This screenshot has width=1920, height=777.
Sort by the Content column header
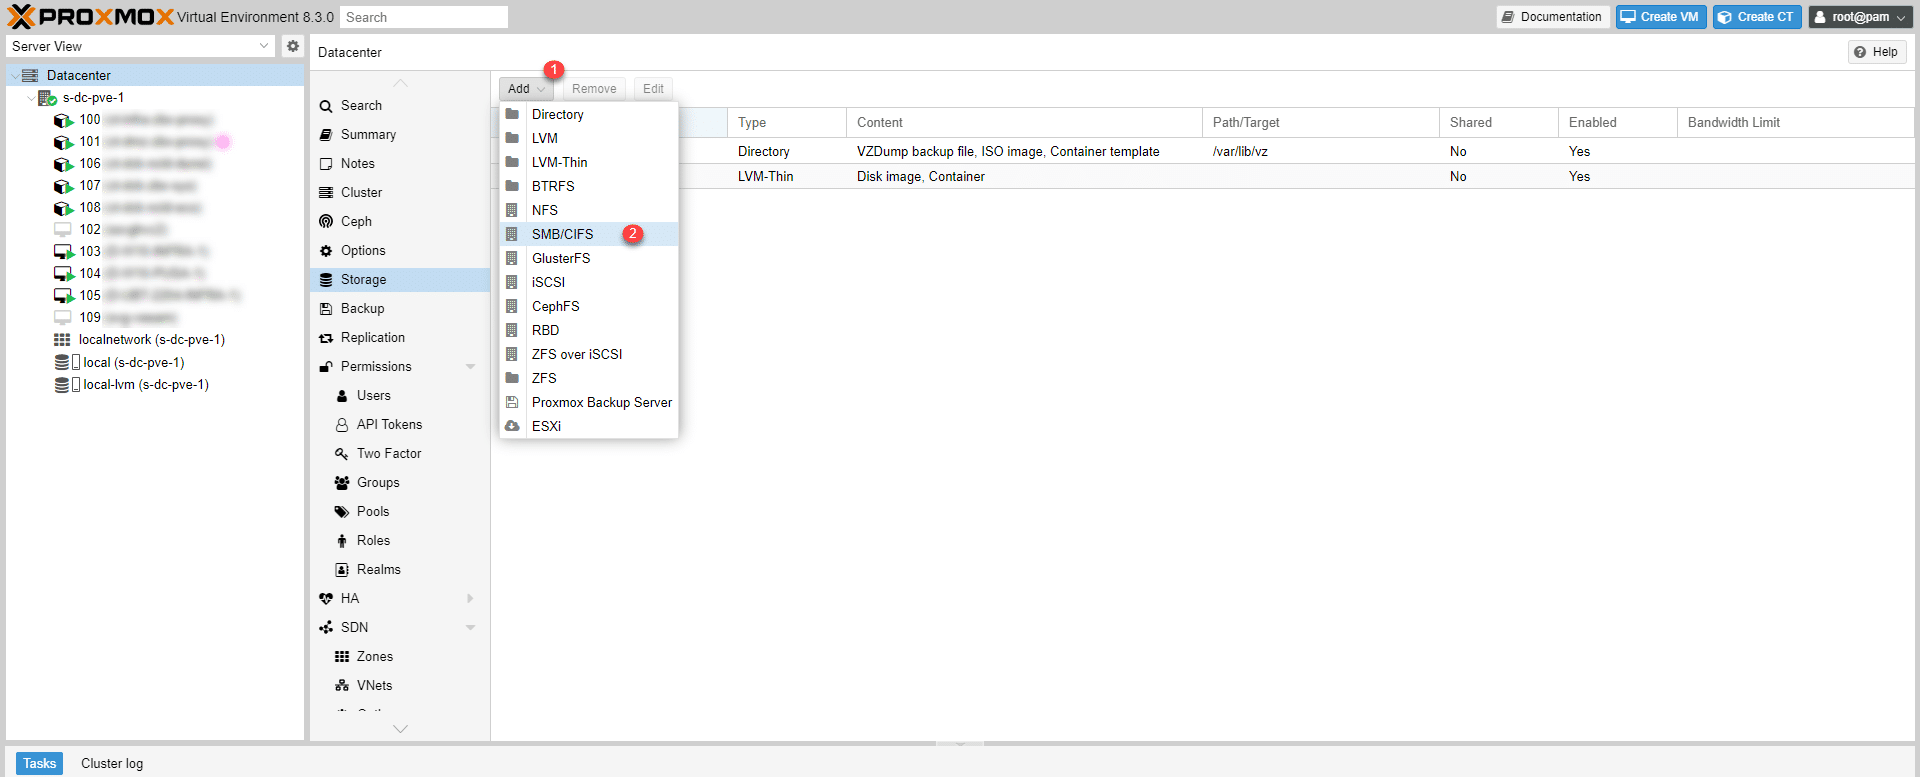[1024, 122]
